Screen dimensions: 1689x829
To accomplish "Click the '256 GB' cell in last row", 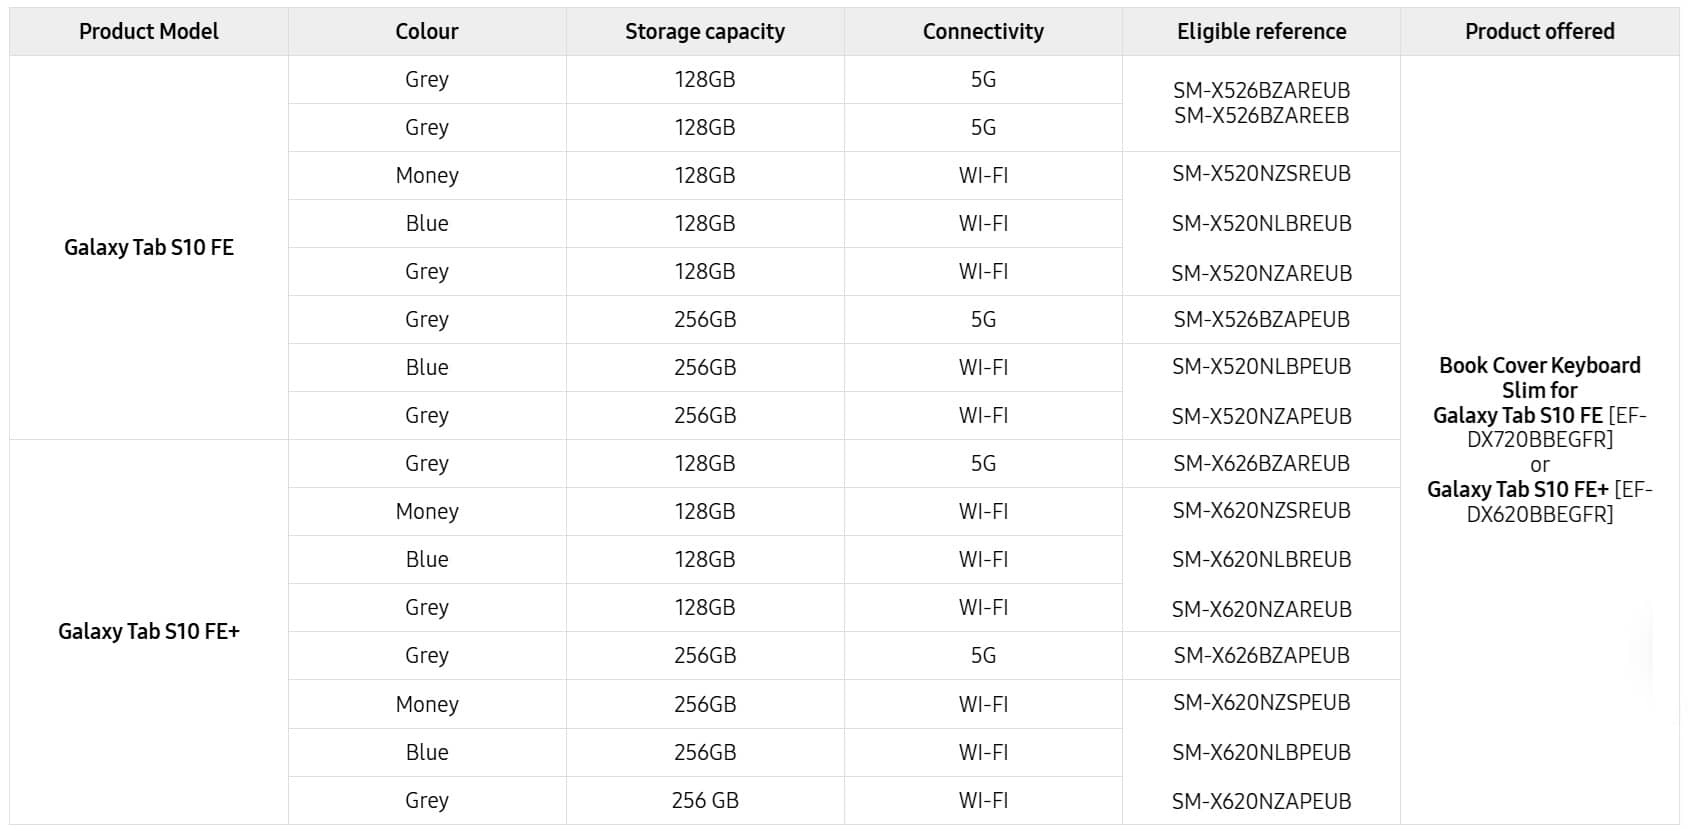I will pyautogui.click(x=705, y=800).
